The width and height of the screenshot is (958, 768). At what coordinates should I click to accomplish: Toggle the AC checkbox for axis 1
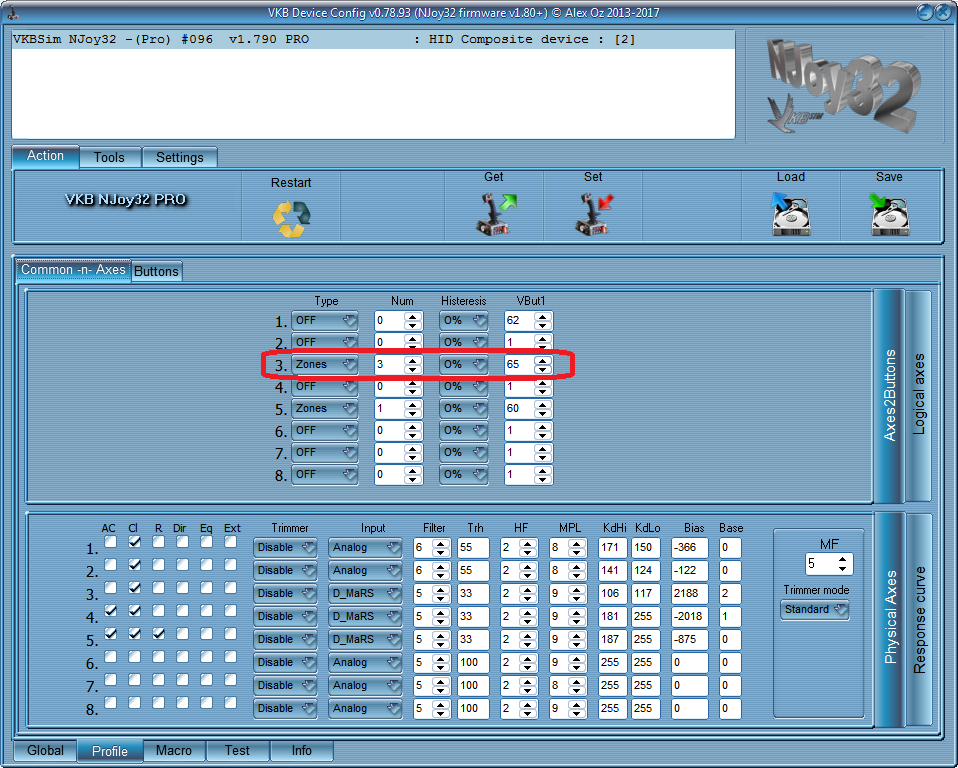pos(110,542)
